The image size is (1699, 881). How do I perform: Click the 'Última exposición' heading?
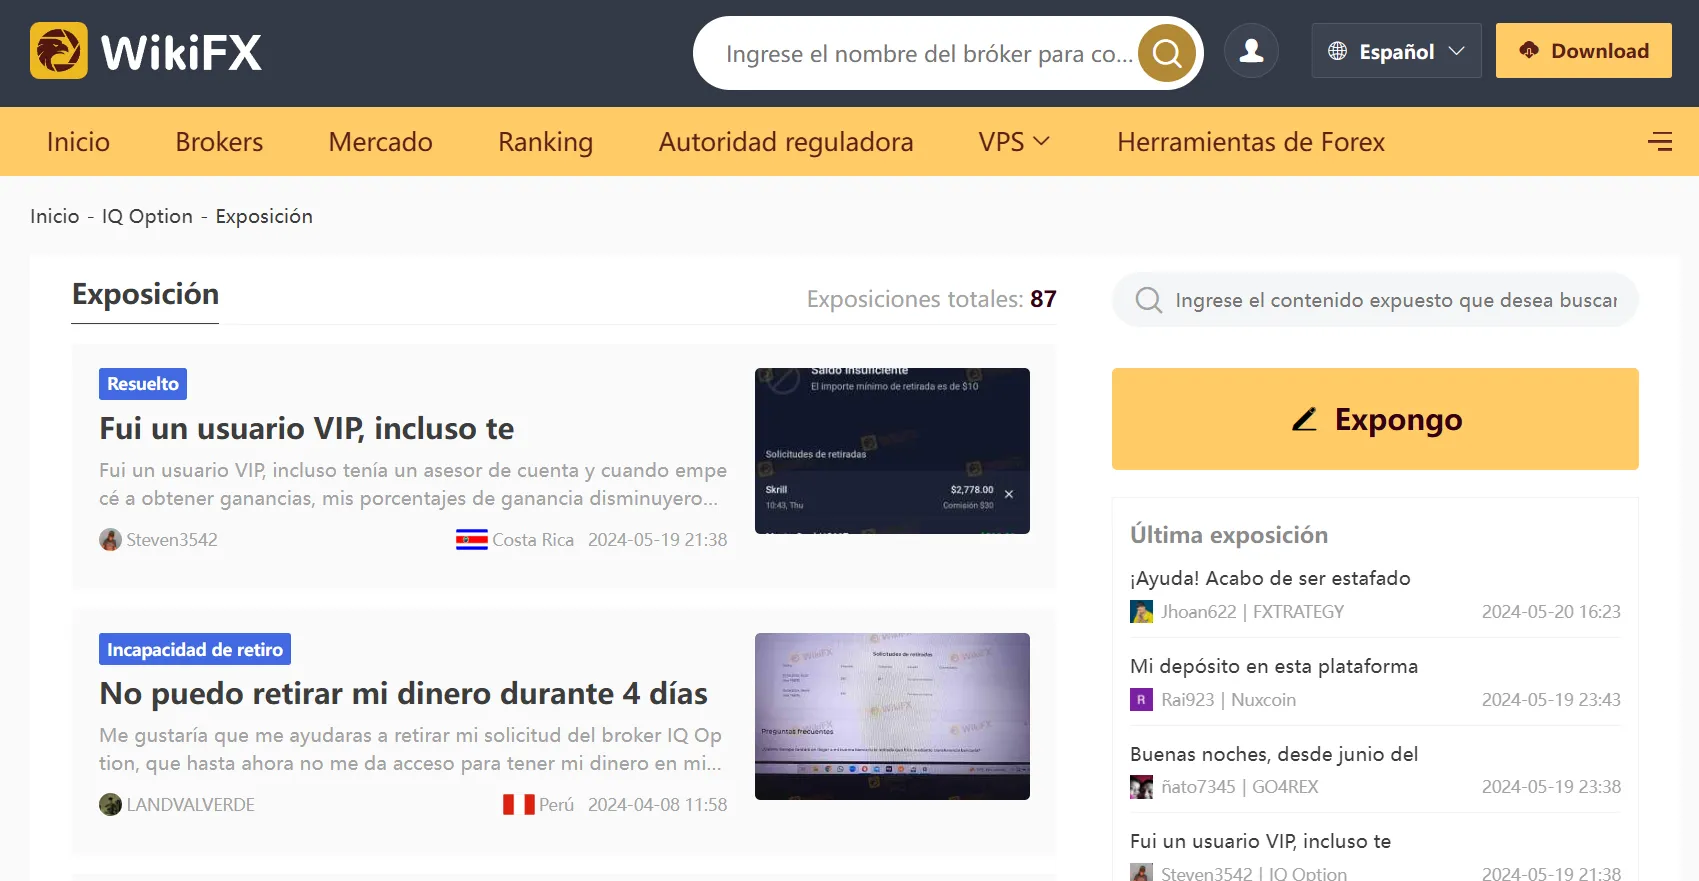pyautogui.click(x=1229, y=535)
